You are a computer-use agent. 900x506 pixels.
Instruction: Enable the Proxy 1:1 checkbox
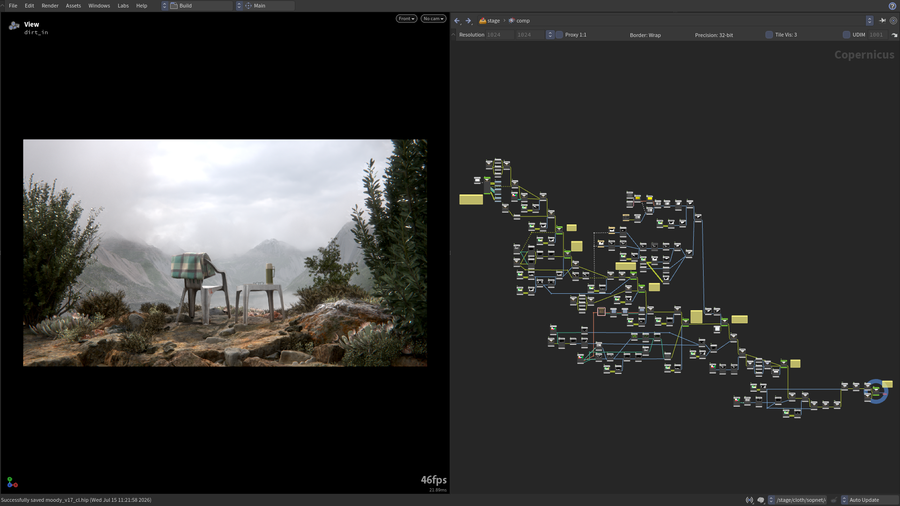[x=560, y=35]
